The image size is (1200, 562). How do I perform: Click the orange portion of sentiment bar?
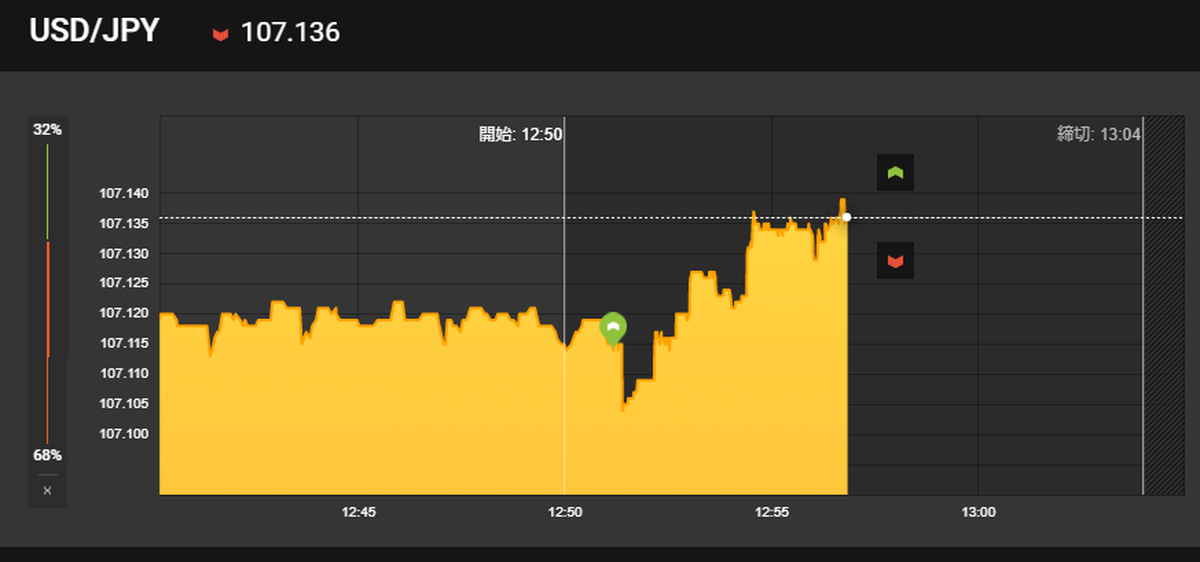pyautogui.click(x=47, y=300)
